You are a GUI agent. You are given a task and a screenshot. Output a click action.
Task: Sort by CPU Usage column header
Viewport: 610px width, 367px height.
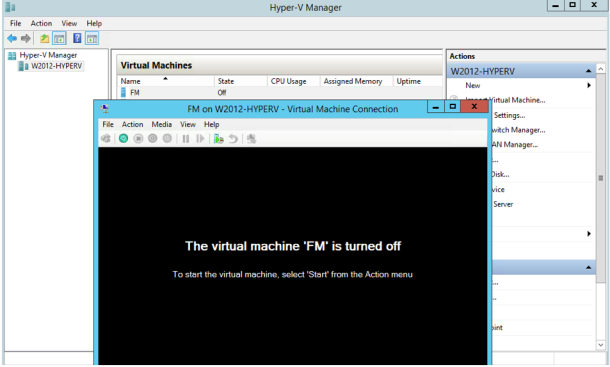[294, 81]
